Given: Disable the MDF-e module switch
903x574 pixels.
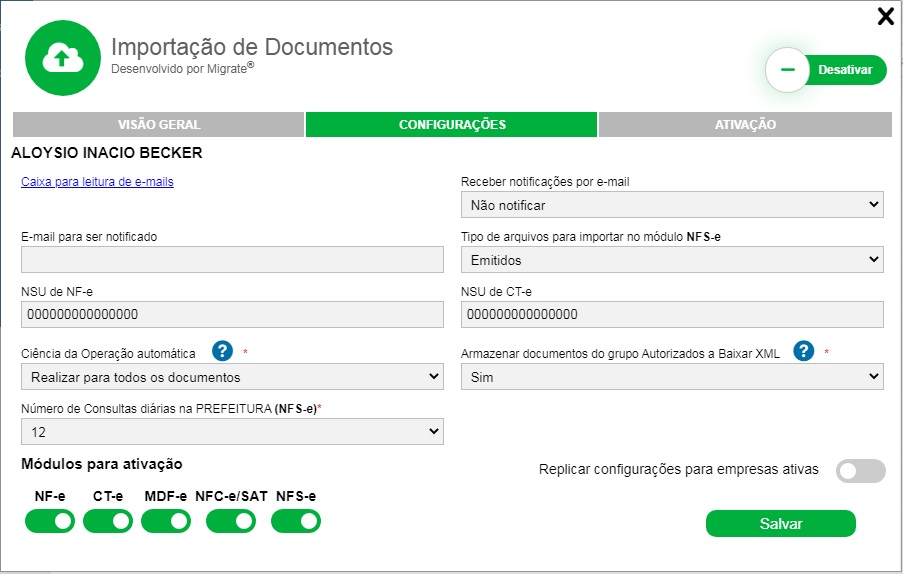Looking at the screenshot, I should (x=166, y=521).
